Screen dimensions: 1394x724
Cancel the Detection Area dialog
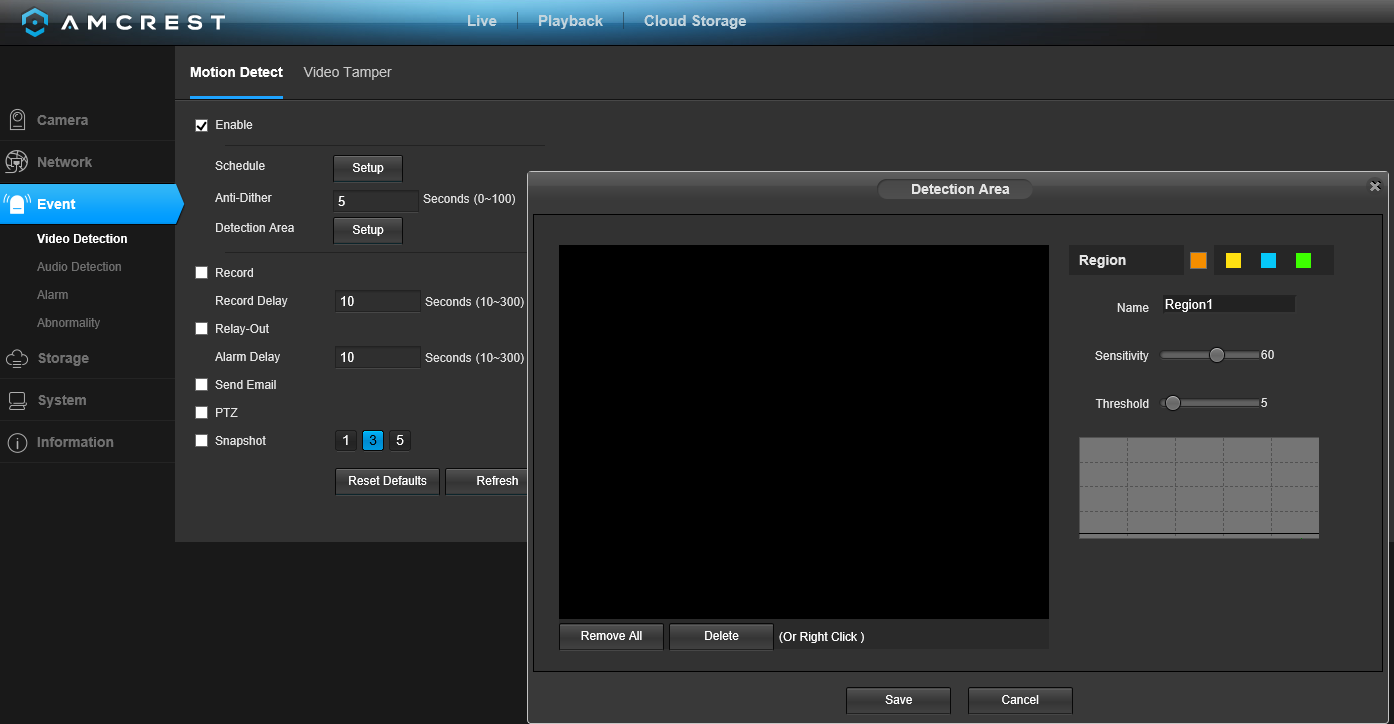point(1020,700)
